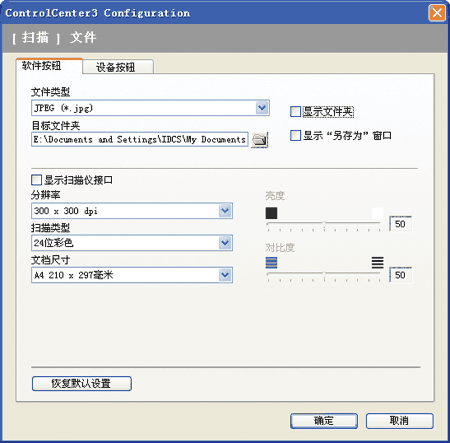
Task: Click the low contrast blue lines icon
Action: 271,263
